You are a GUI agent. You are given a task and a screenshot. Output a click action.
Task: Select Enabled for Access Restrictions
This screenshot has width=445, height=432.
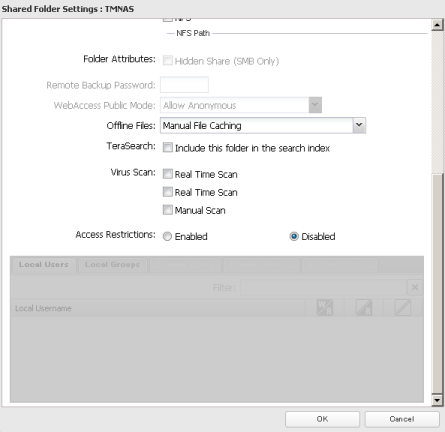167,236
